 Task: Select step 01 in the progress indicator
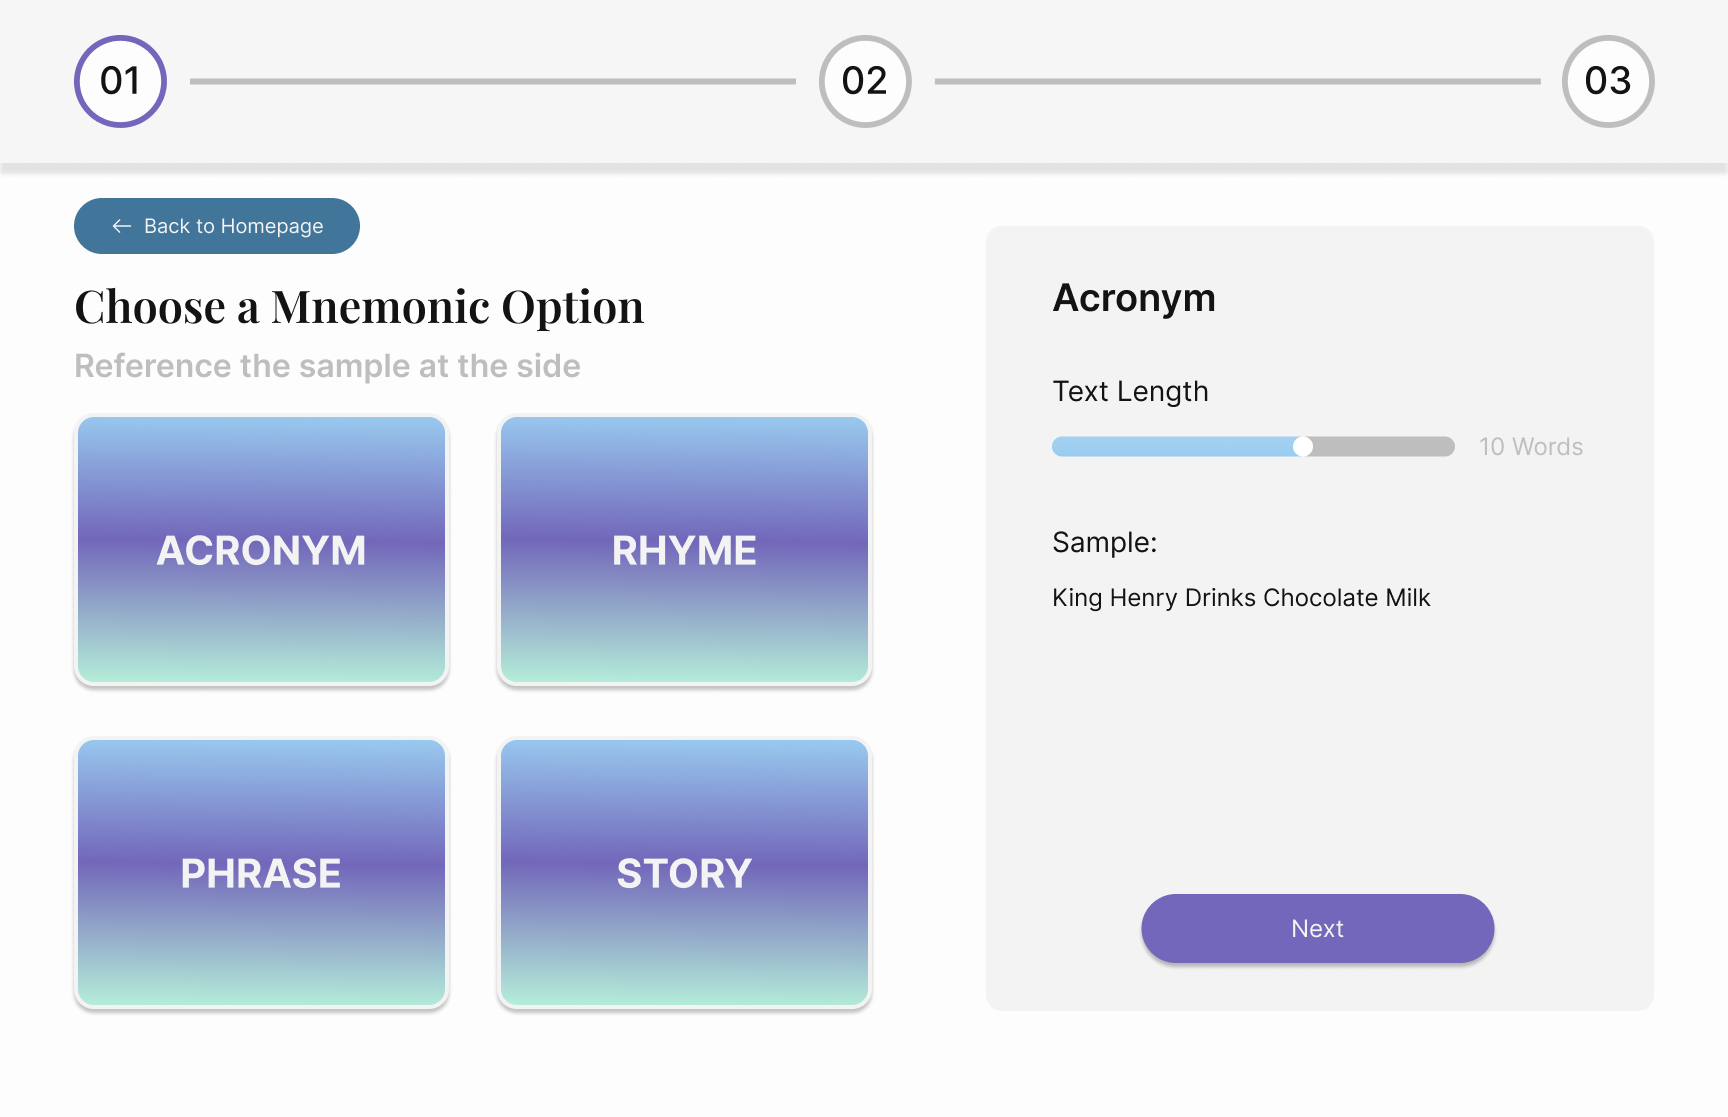[x=120, y=81]
